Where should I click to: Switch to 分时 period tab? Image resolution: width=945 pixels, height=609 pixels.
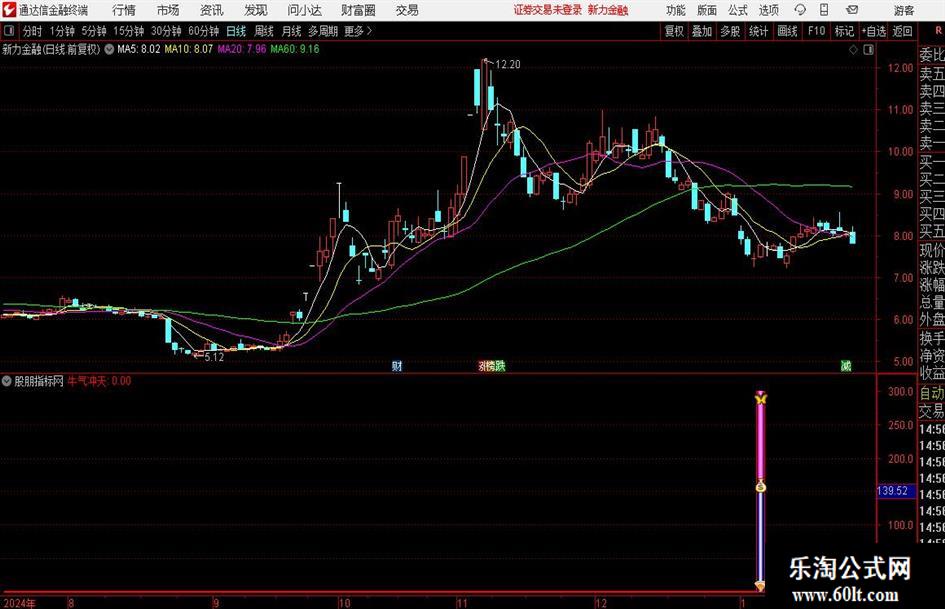point(33,31)
